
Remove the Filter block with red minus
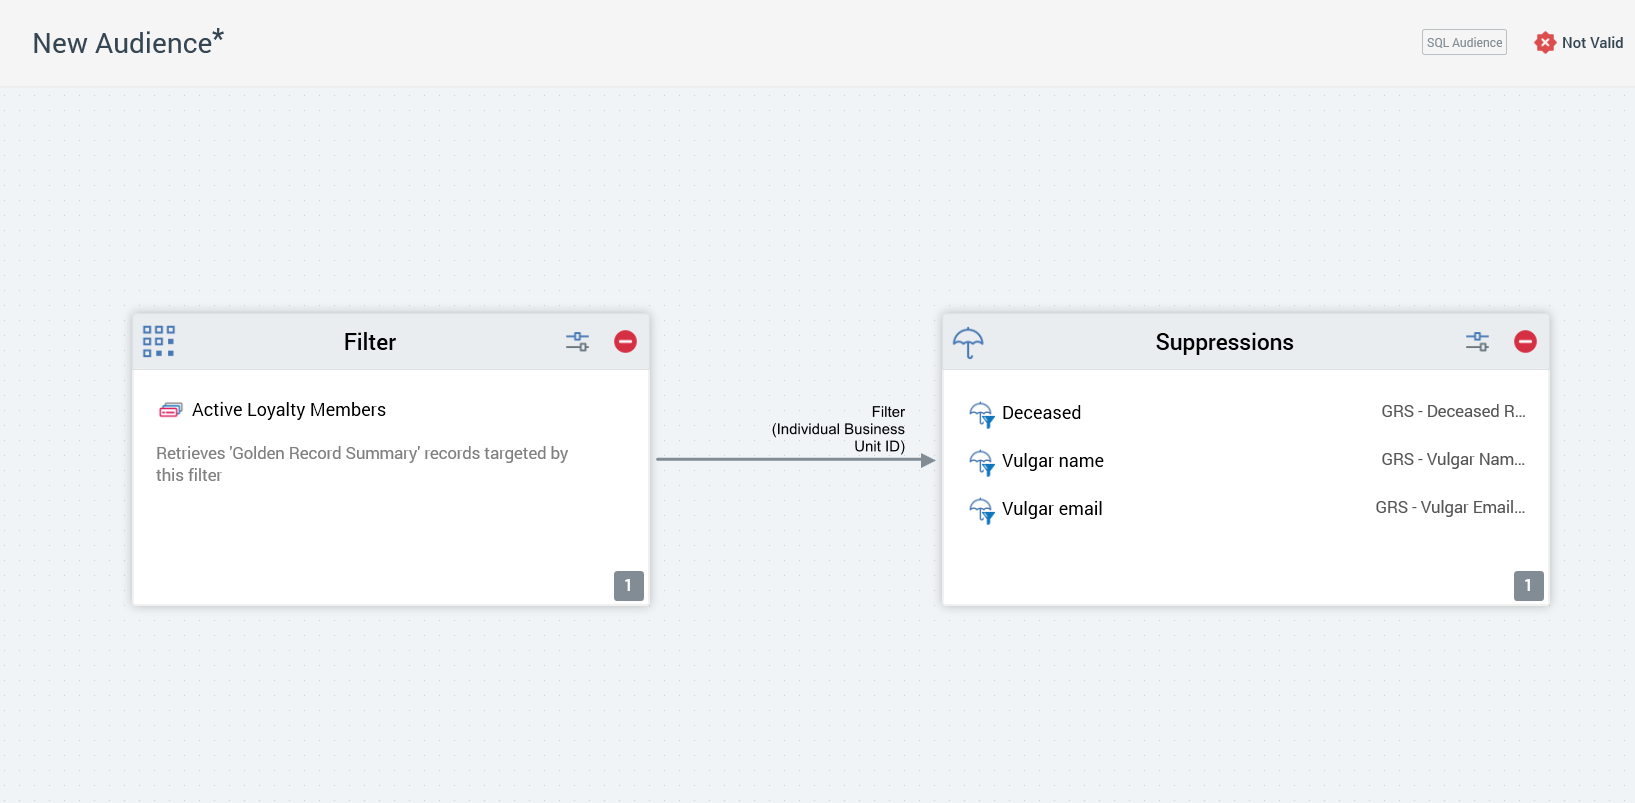[625, 342]
